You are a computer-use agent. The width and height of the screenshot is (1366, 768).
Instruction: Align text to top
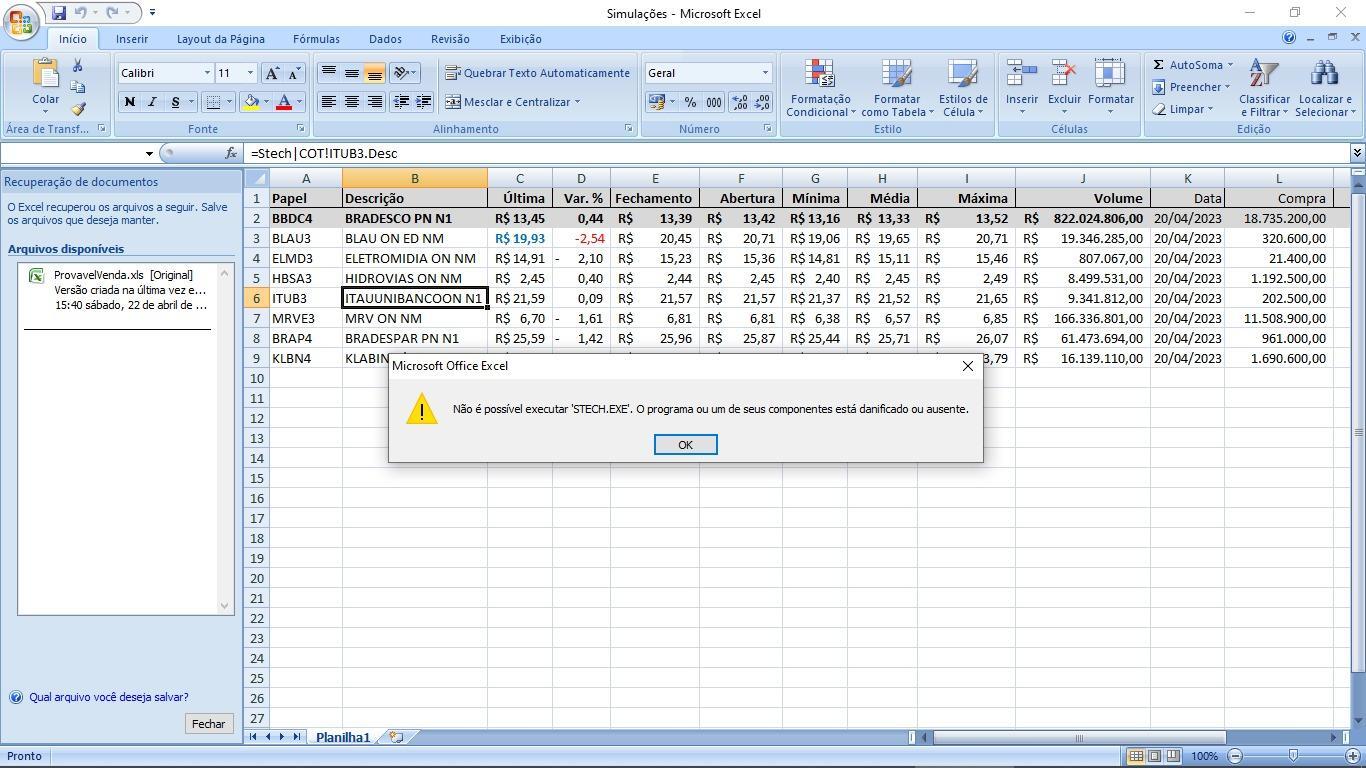click(x=328, y=73)
